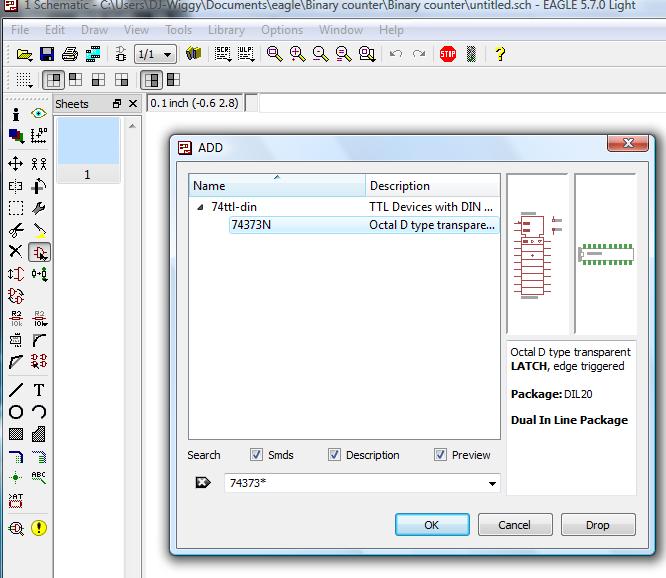Toggle the Description search checkbox
This screenshot has height=578, width=666.
pyautogui.click(x=334, y=455)
